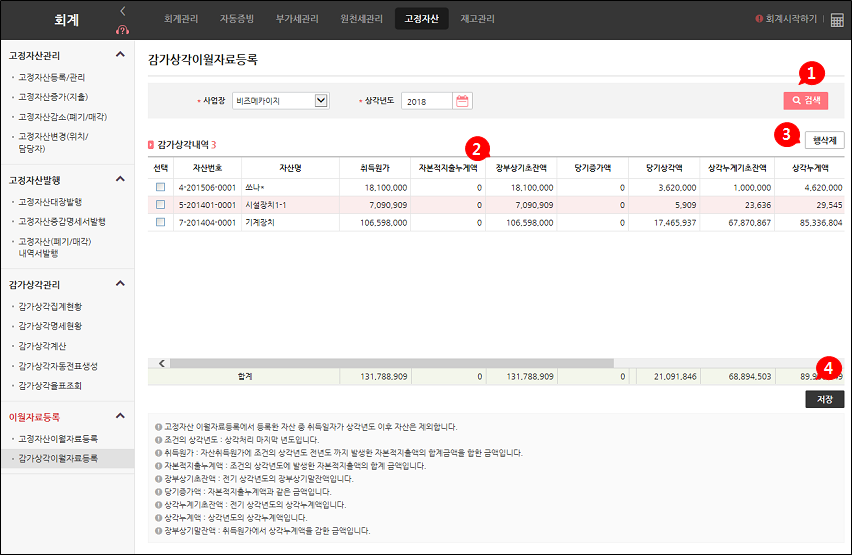
Task: Click the calculator icon in top bar
Action: pyautogui.click(x=837, y=19)
